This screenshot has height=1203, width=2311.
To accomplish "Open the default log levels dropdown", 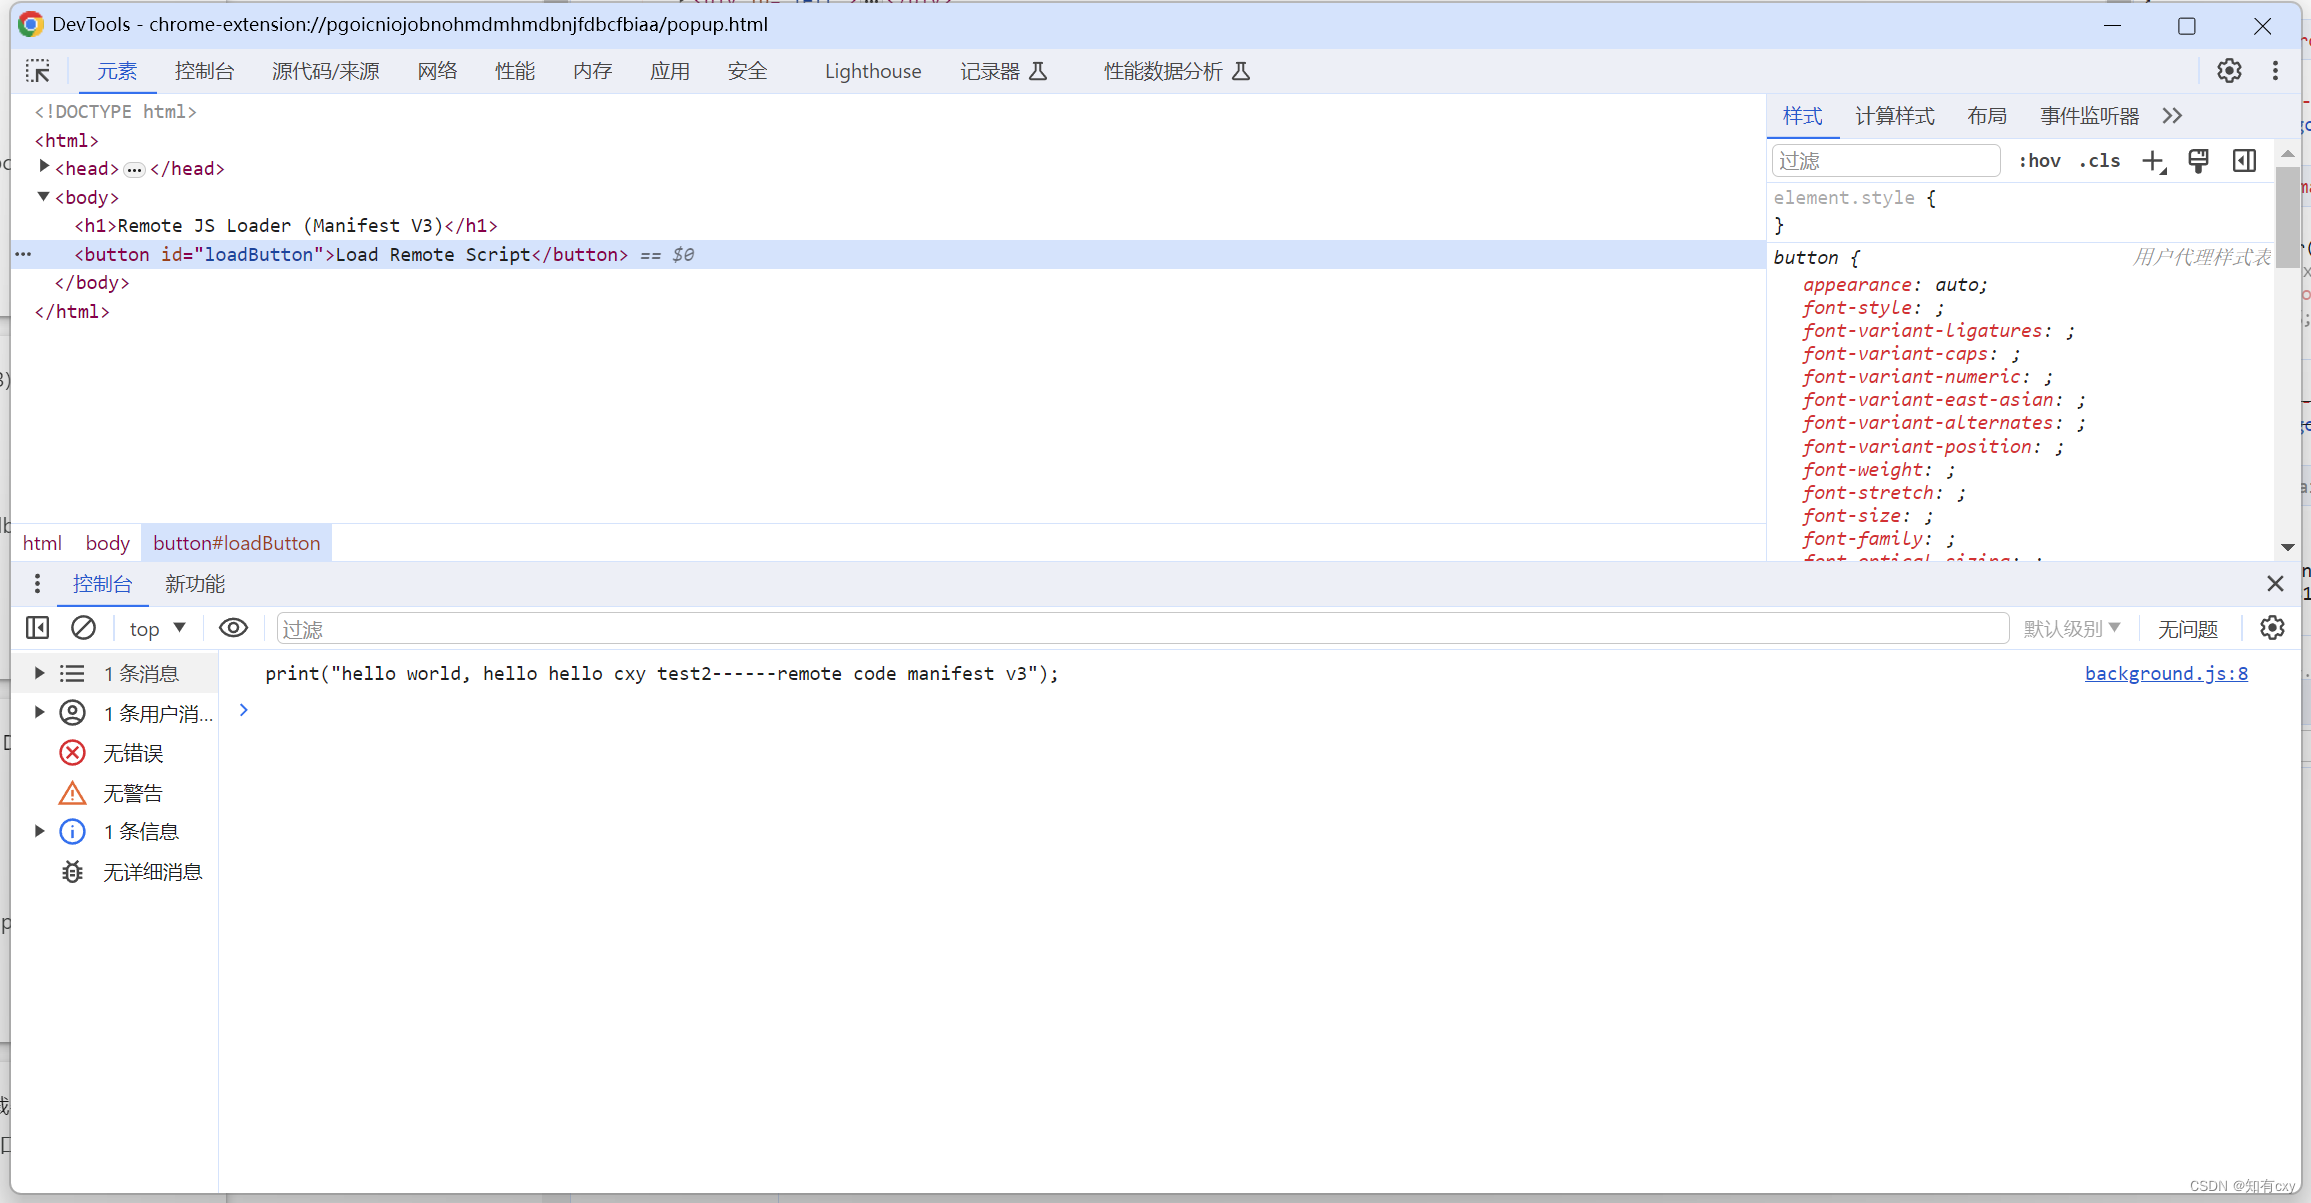I will [2071, 629].
